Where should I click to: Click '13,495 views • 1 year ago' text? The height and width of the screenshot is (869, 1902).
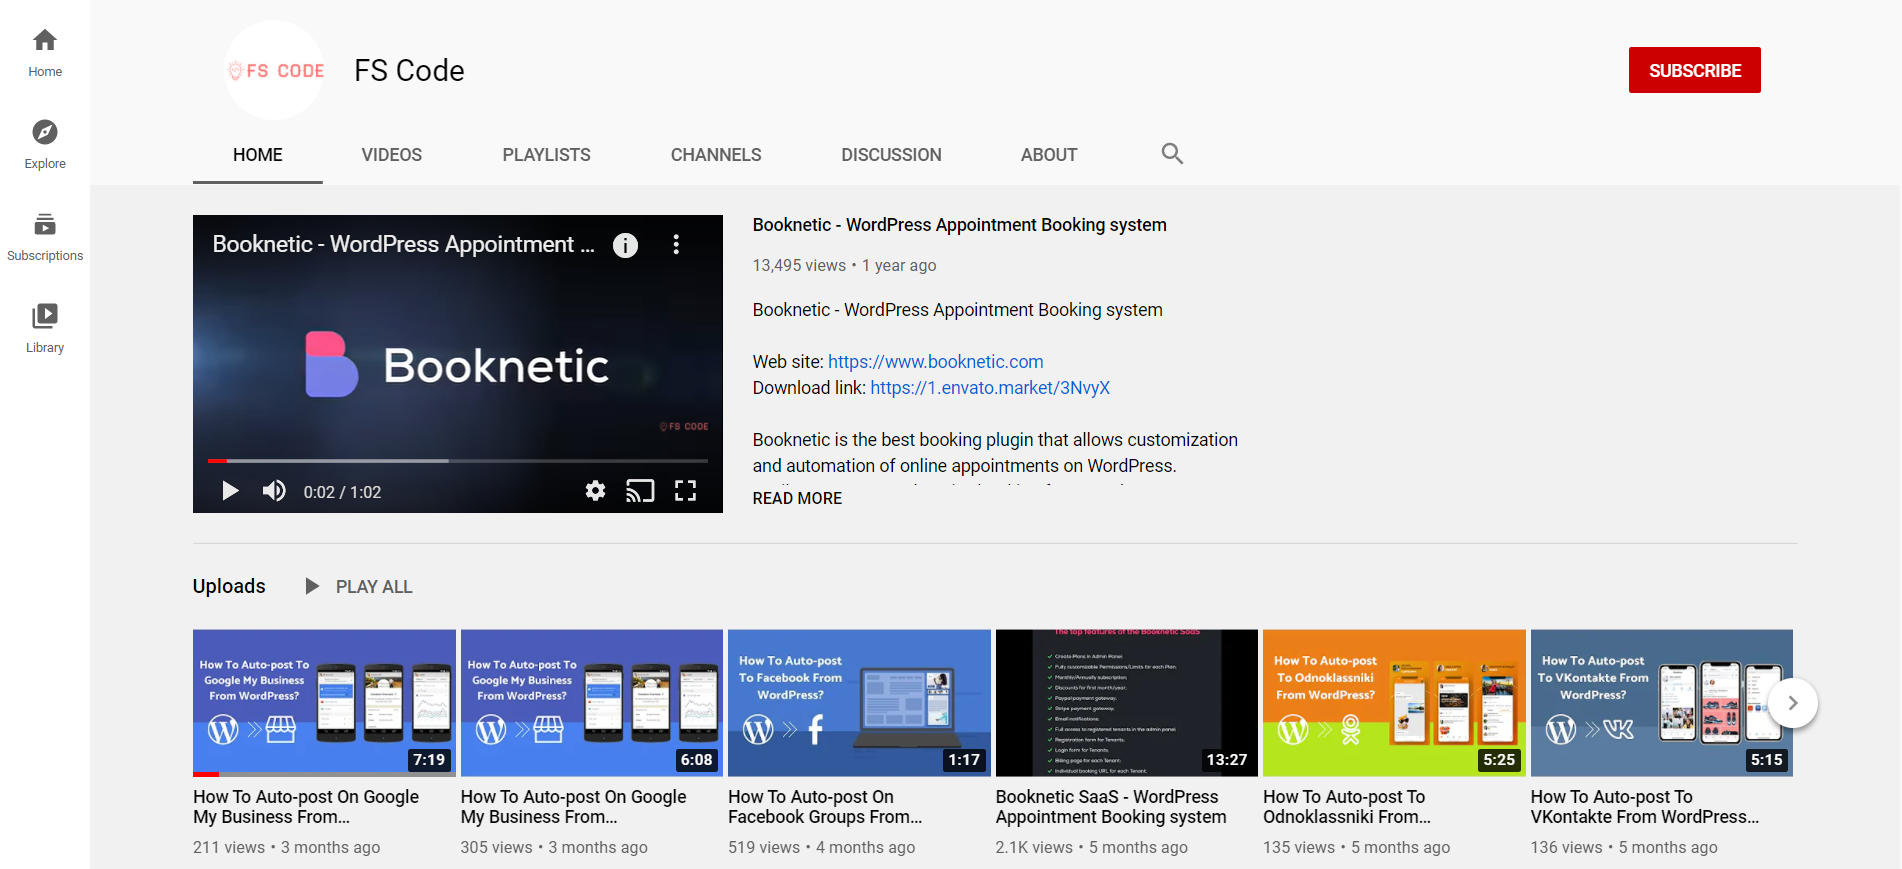845,265
